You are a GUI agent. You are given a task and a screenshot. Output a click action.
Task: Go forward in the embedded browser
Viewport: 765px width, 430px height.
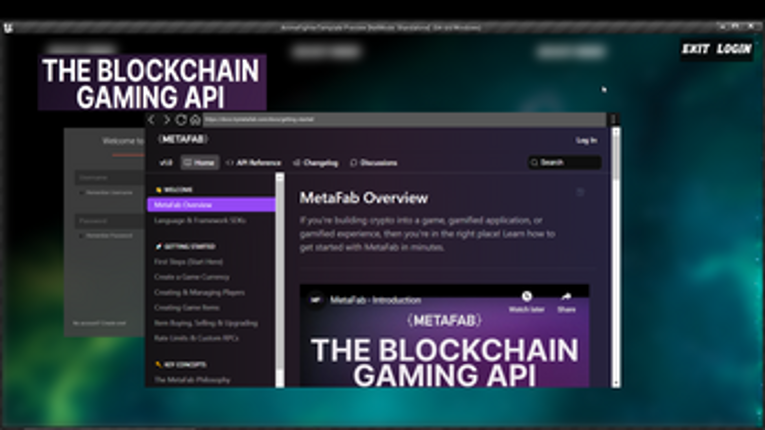click(166, 120)
